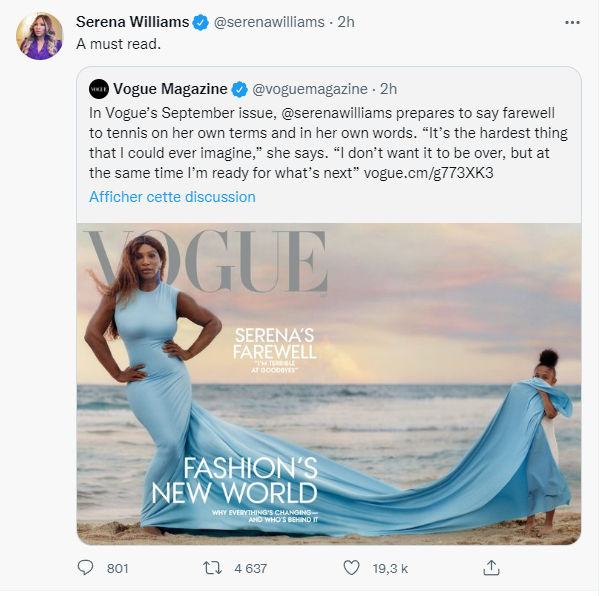Open the Vogue Magazine account name

pos(170,88)
